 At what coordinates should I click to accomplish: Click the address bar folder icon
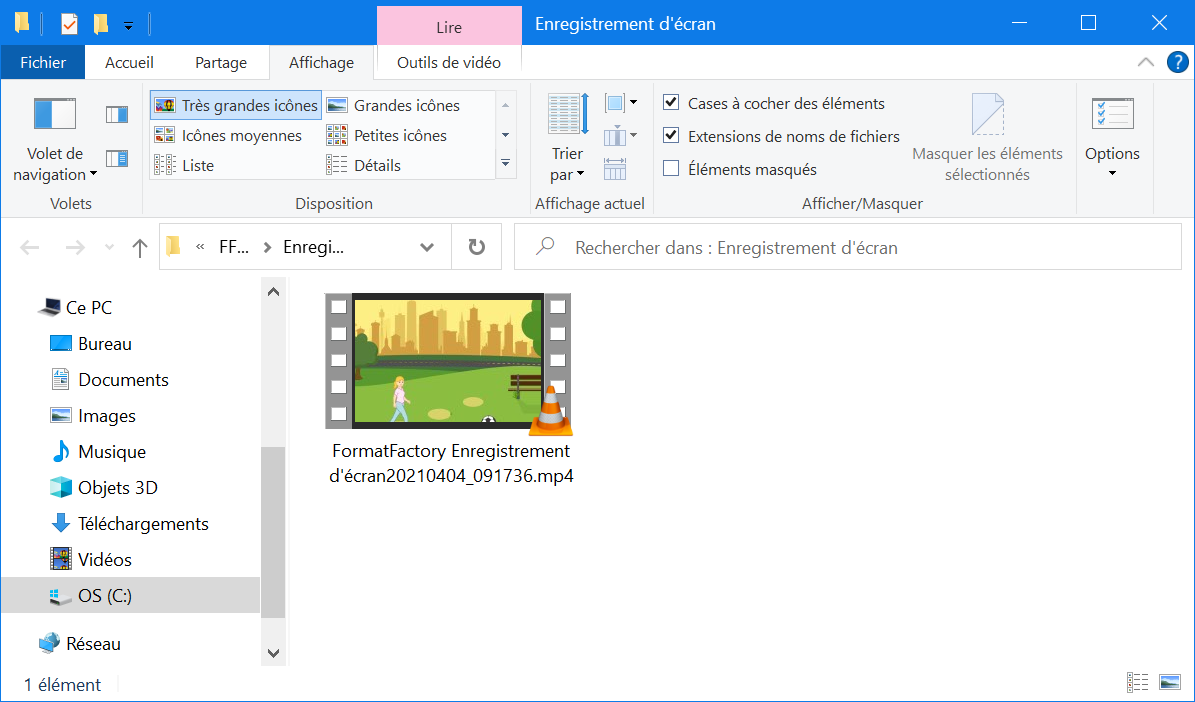coord(174,245)
